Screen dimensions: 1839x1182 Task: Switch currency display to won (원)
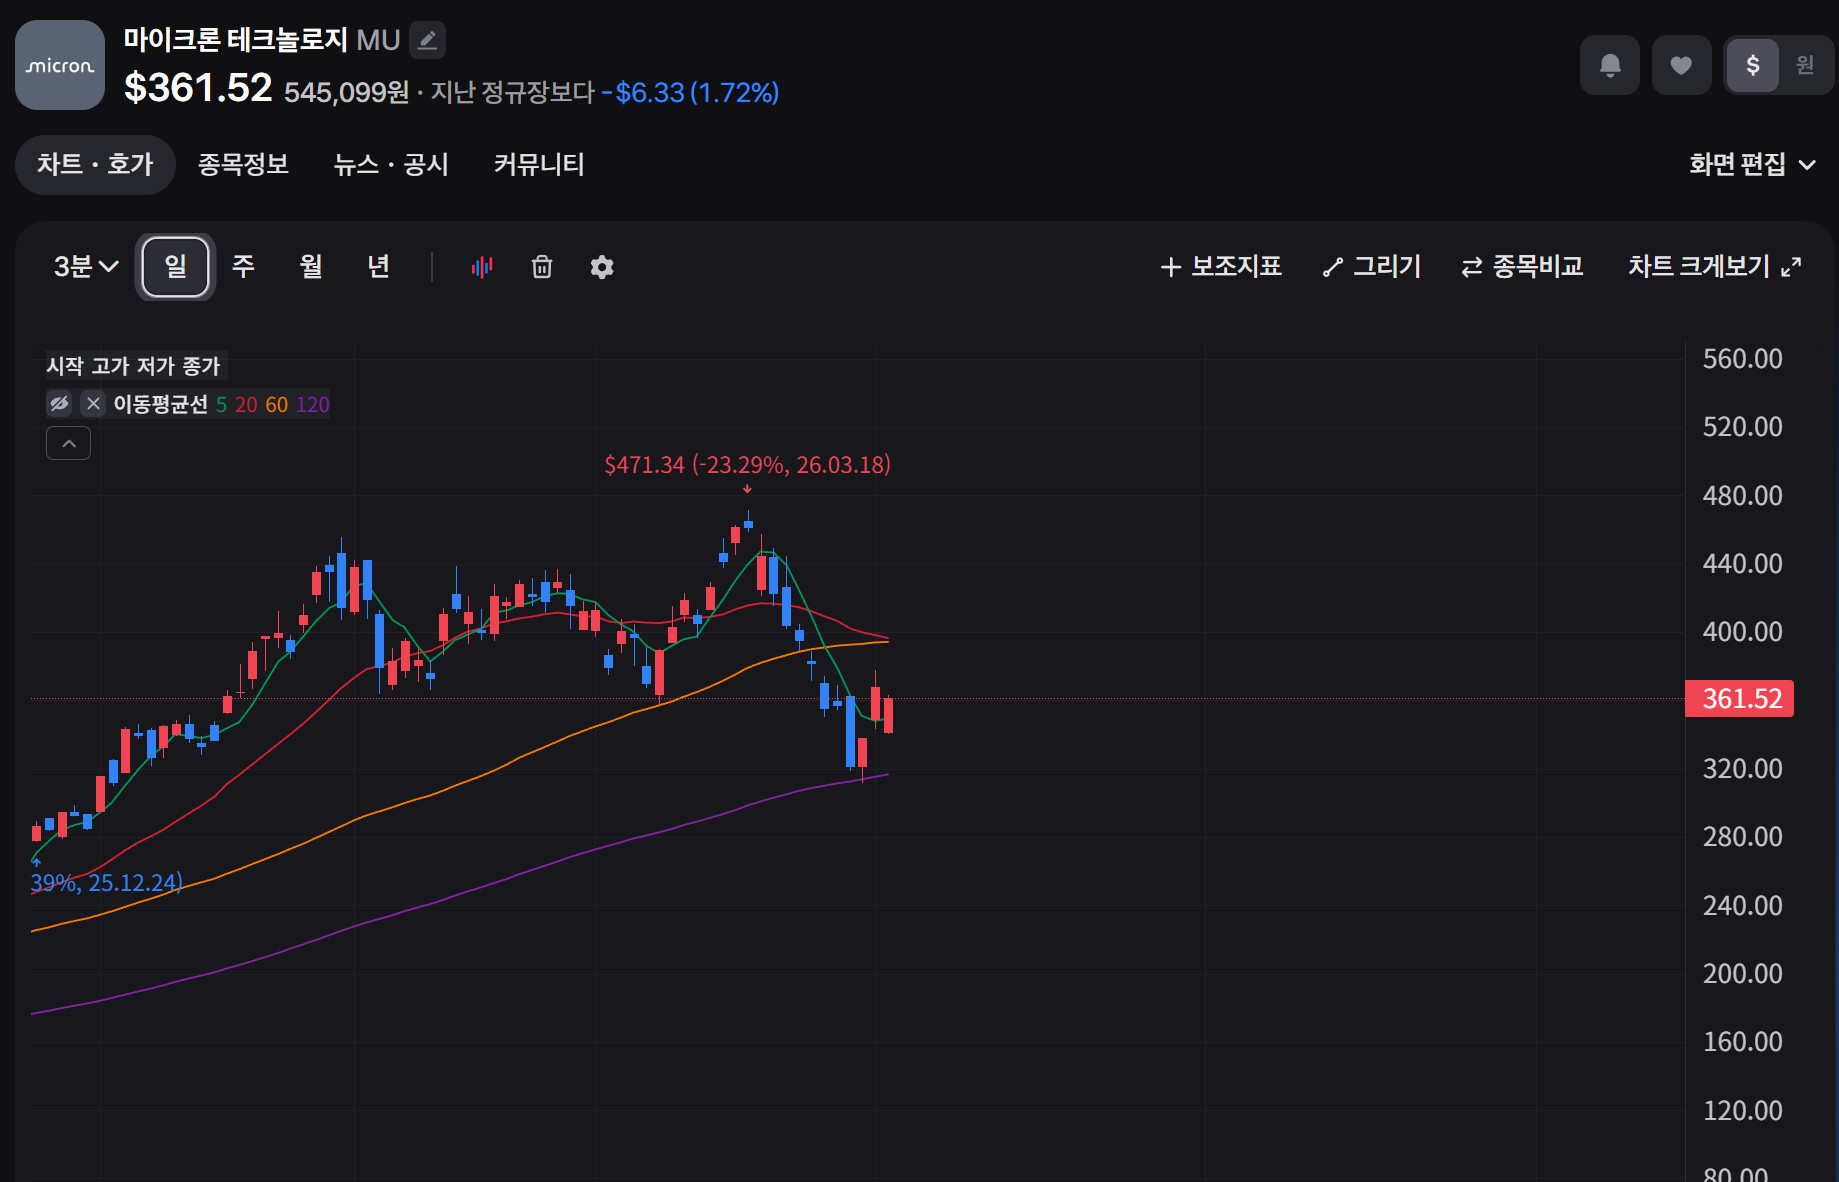pos(1805,65)
